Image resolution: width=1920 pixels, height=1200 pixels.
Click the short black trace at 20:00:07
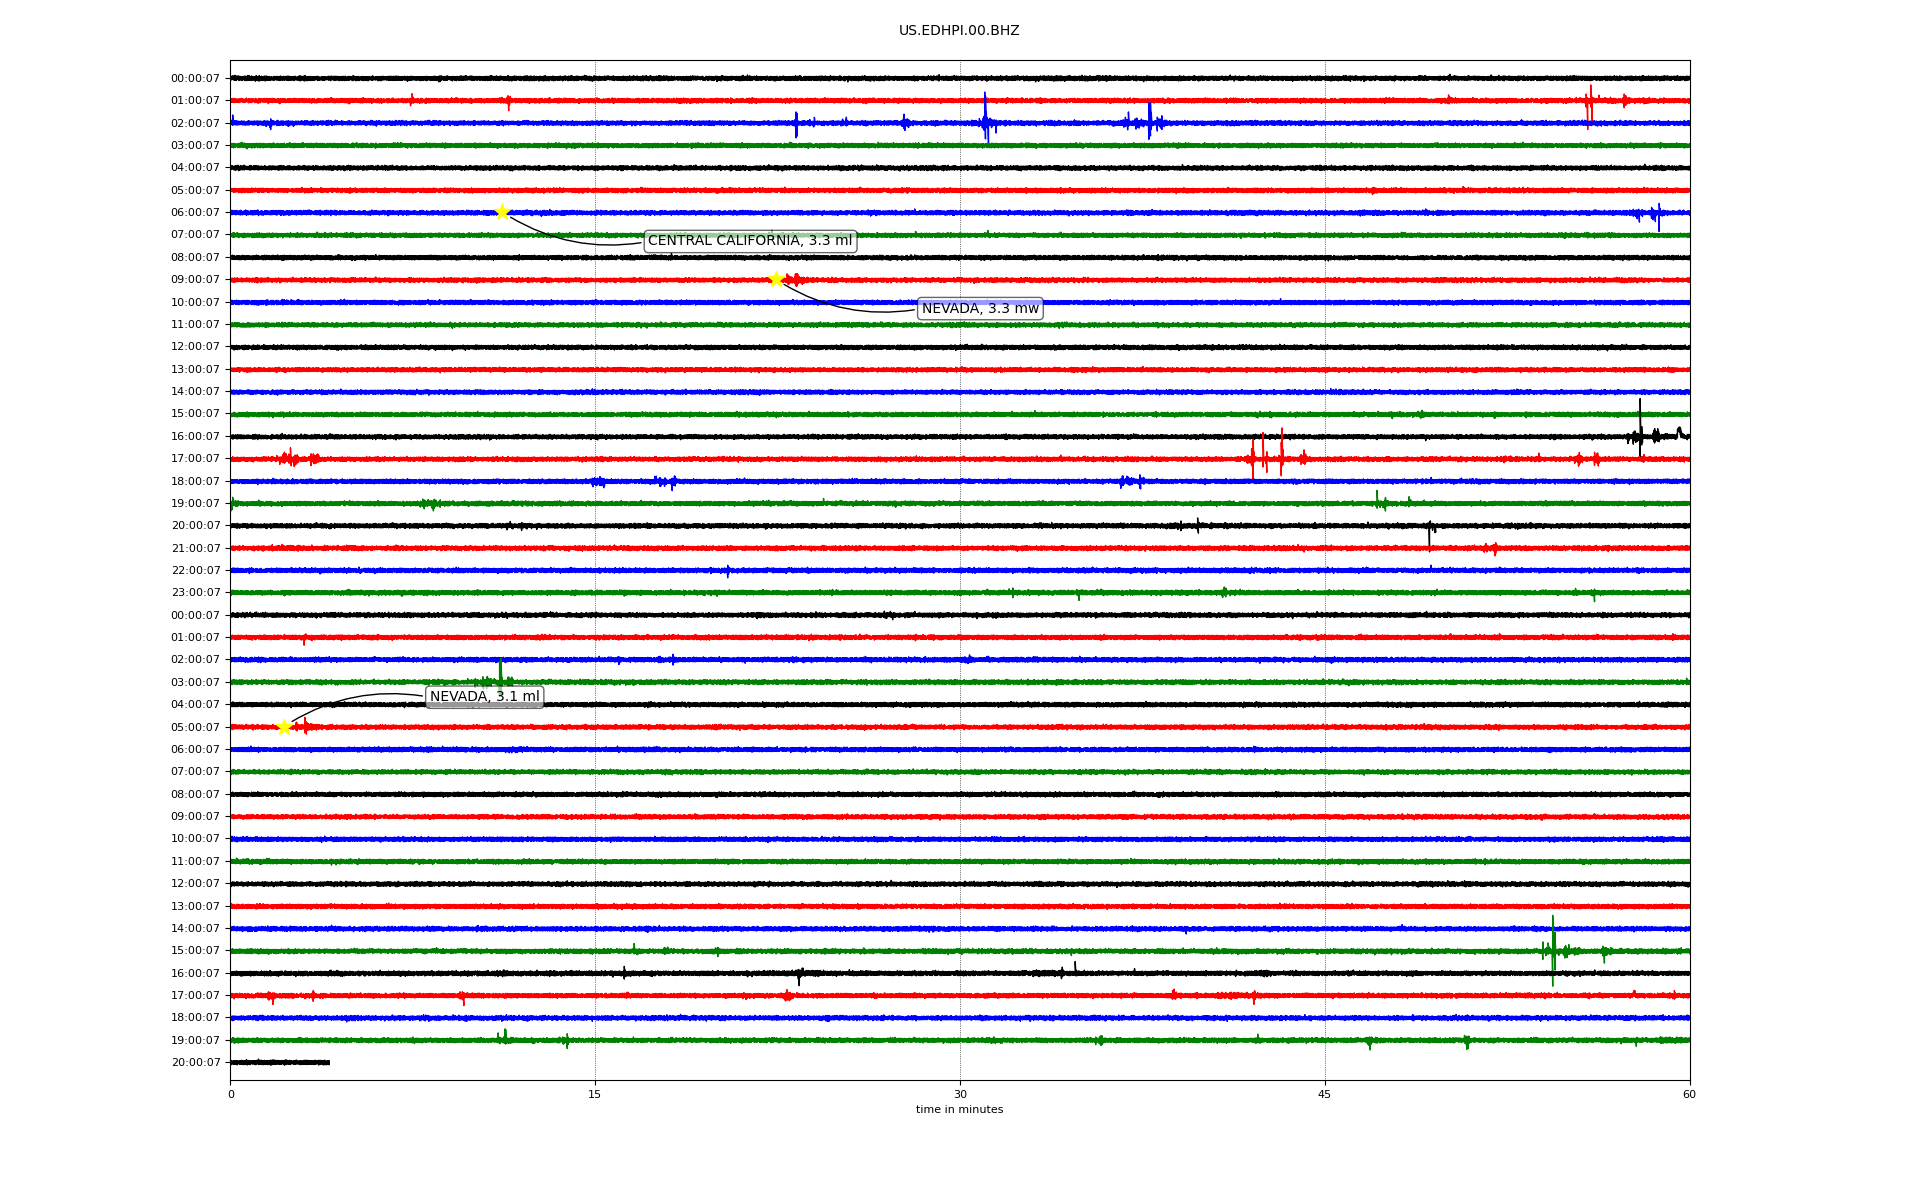pos(280,1062)
